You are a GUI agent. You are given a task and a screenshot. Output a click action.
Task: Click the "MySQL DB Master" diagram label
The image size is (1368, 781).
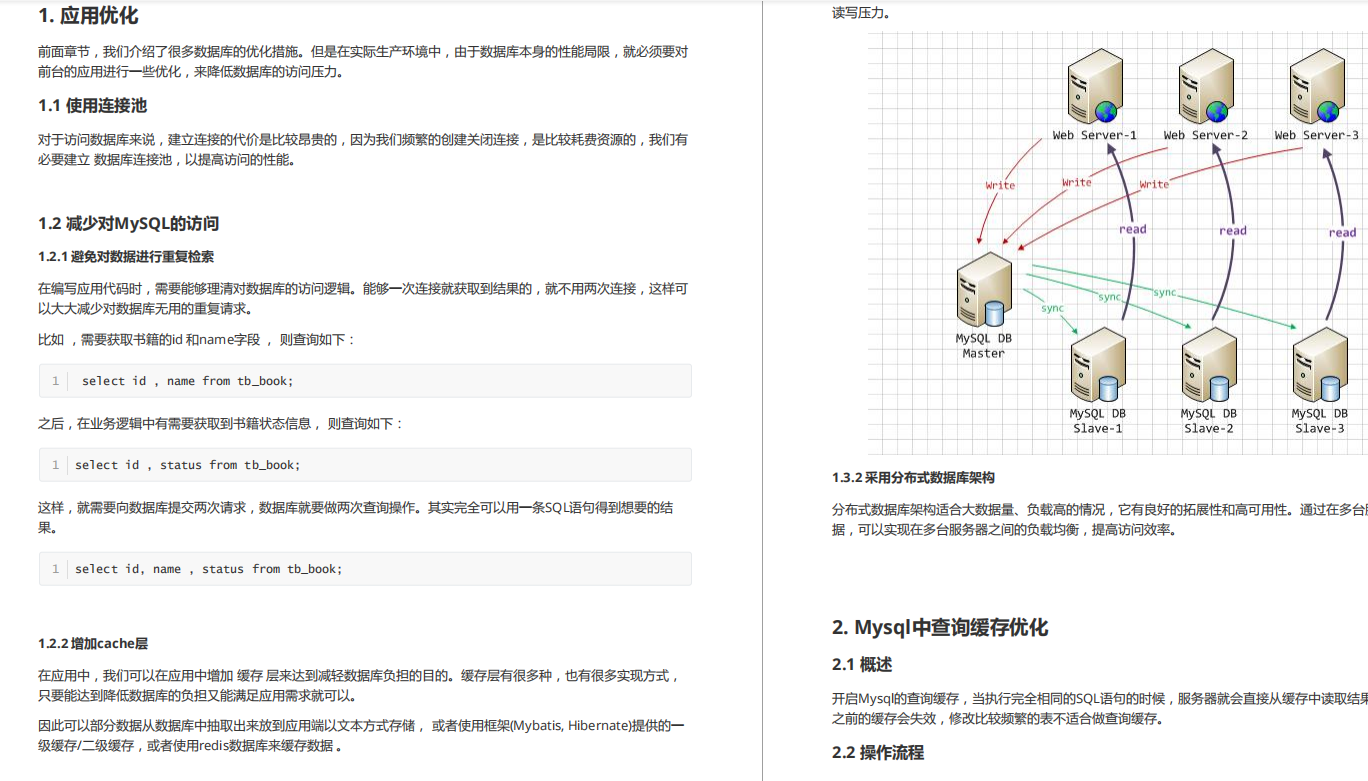click(x=983, y=346)
